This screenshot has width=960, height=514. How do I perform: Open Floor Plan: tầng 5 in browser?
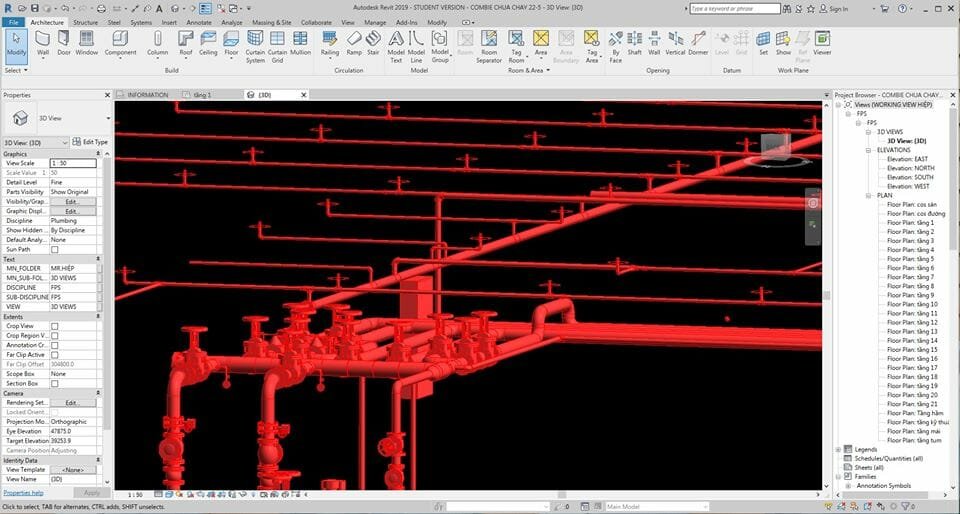click(909, 259)
